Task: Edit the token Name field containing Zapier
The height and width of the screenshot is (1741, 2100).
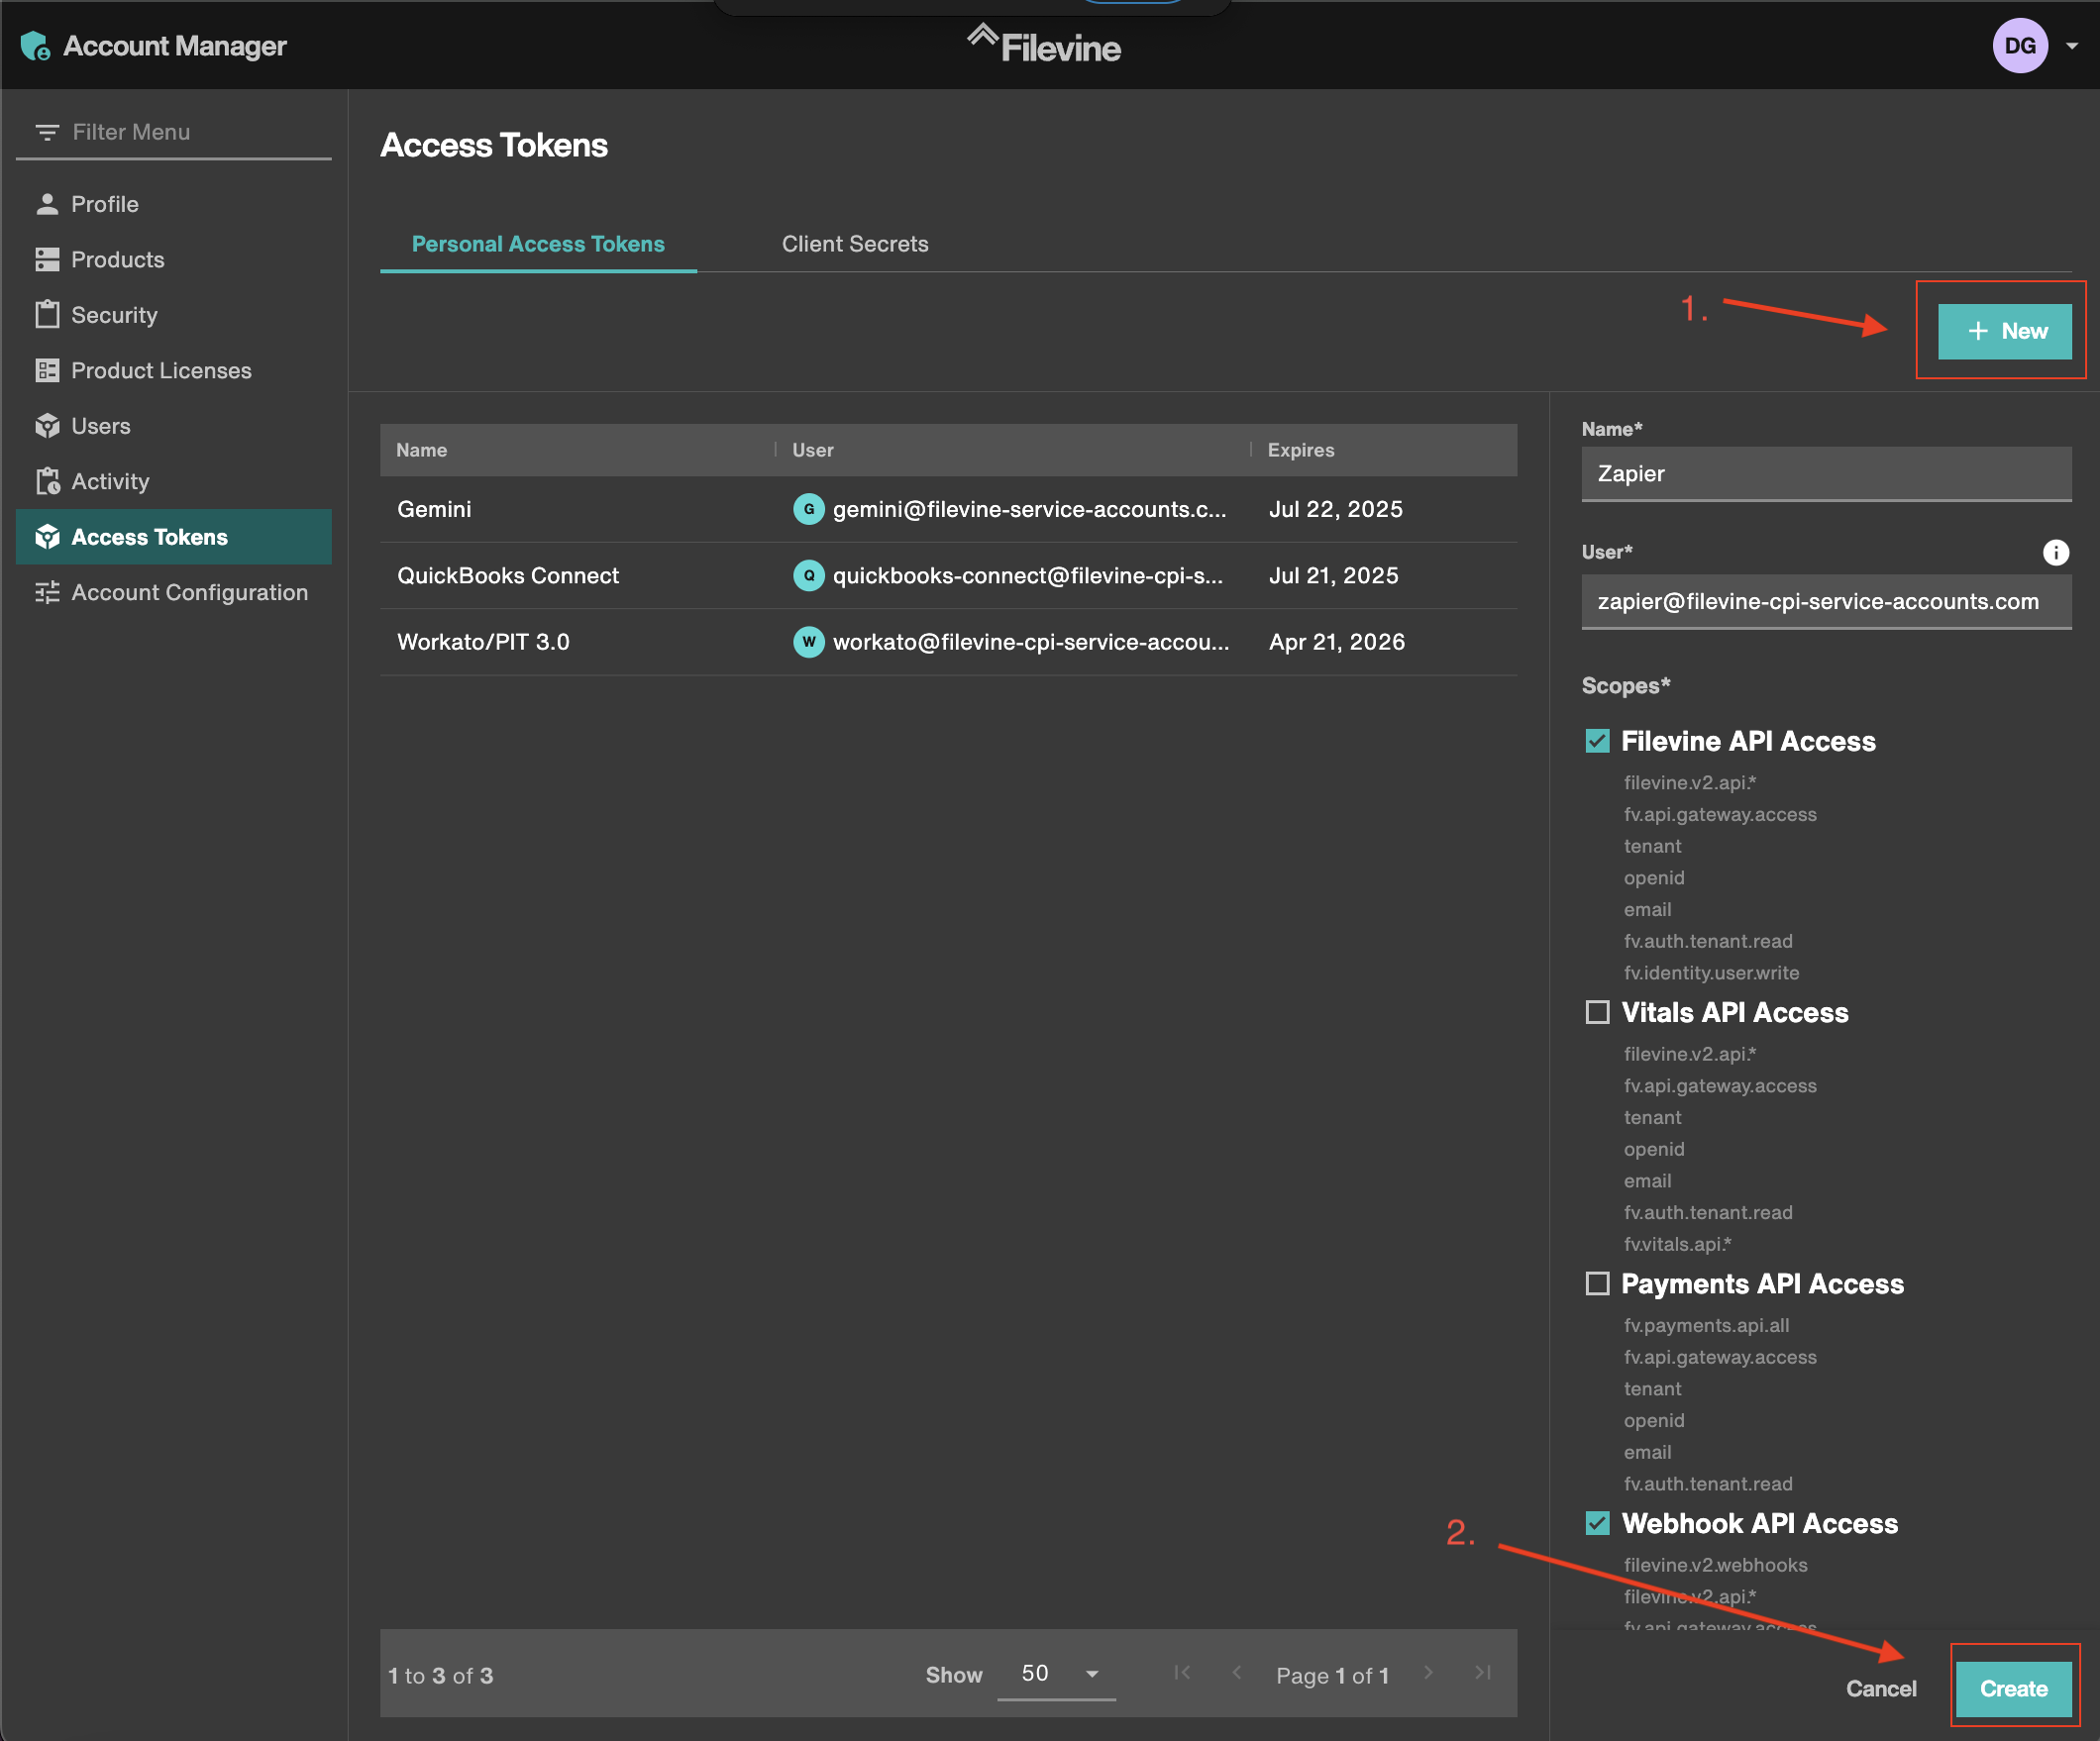Action: coord(1826,474)
